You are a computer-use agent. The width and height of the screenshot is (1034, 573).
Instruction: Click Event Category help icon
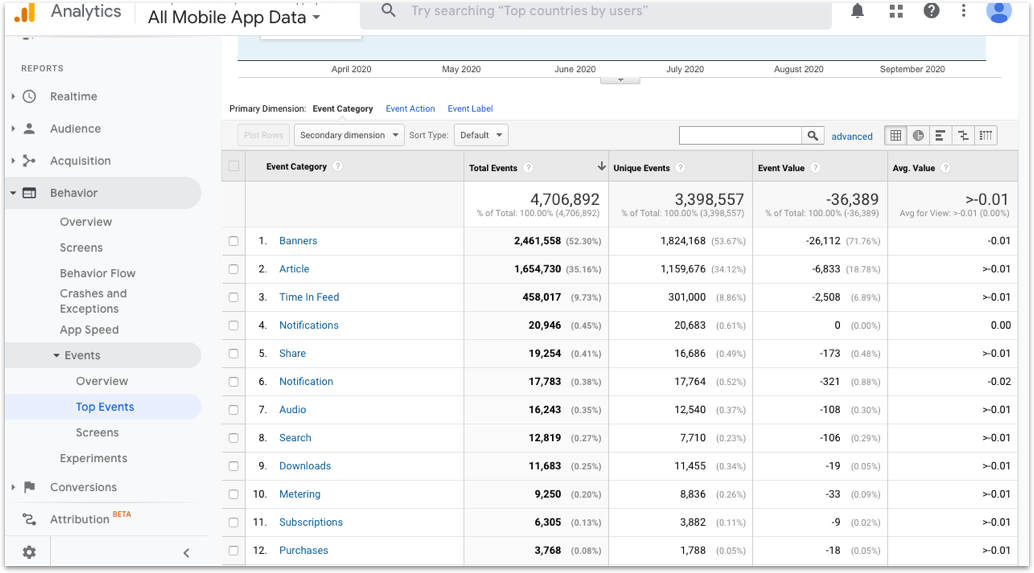coord(338,166)
